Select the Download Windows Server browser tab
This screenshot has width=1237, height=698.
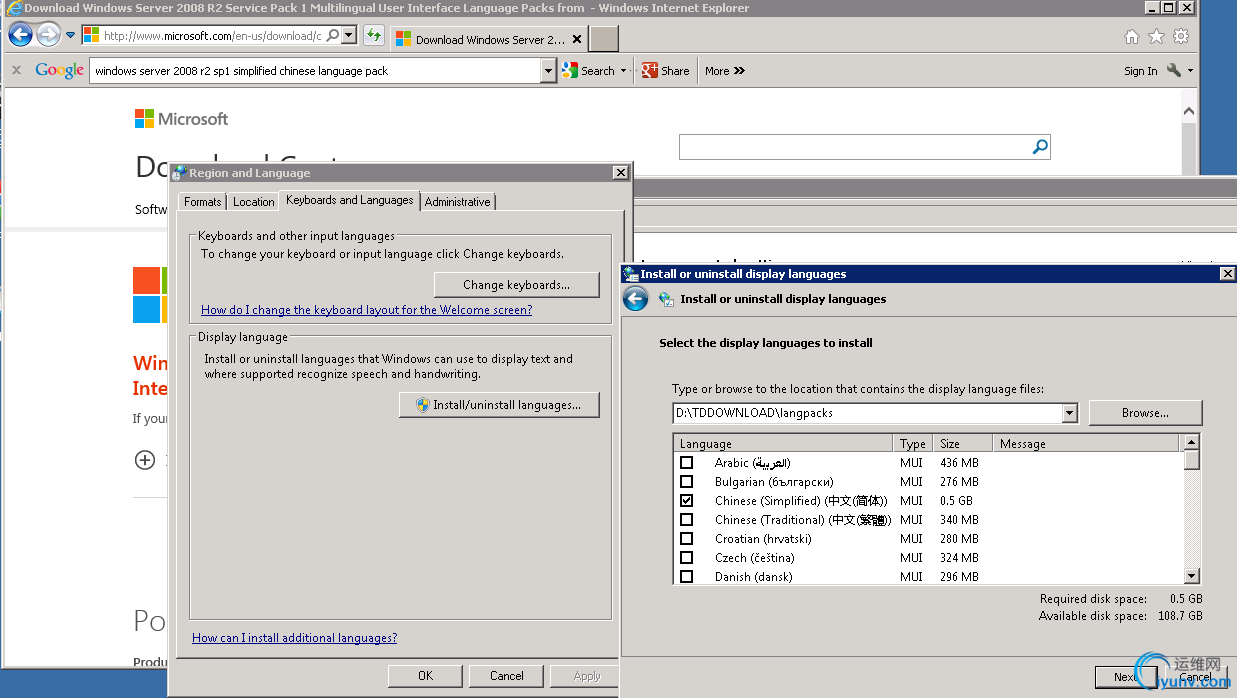pyautogui.click(x=488, y=39)
